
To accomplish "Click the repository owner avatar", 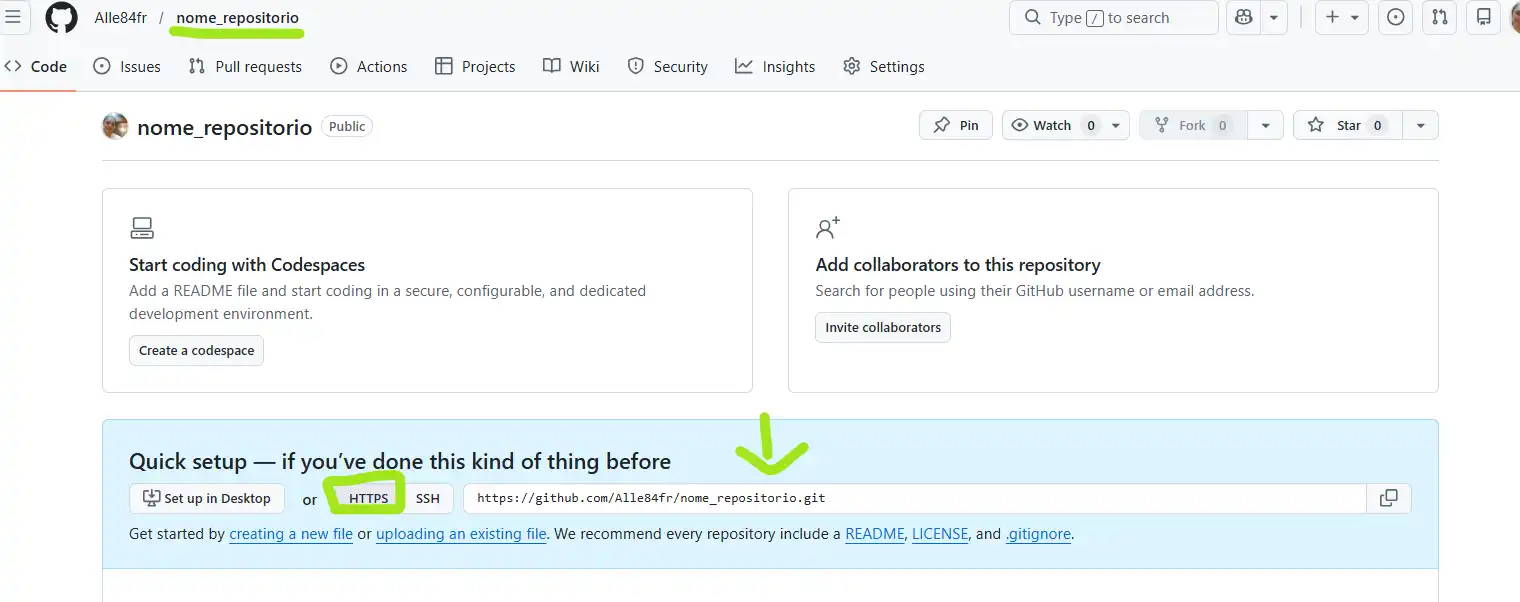I will click(x=115, y=126).
